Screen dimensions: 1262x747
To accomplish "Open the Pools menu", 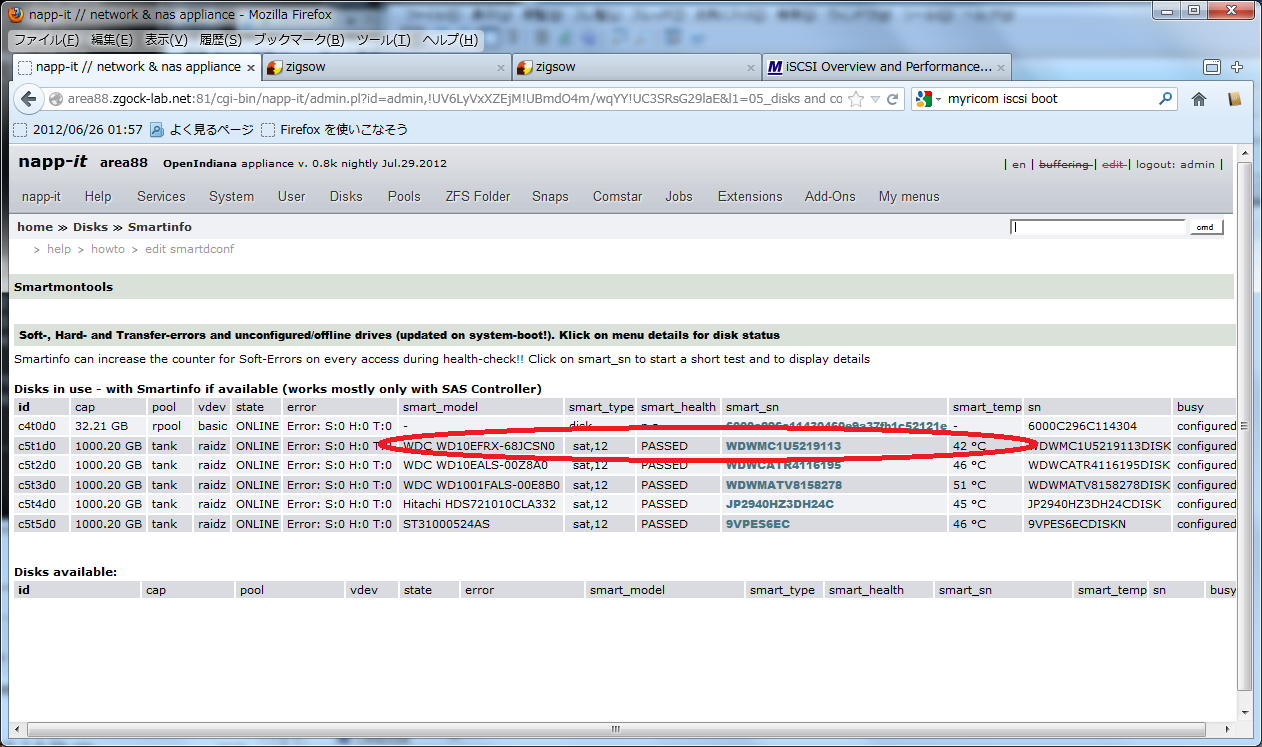I will click(404, 196).
